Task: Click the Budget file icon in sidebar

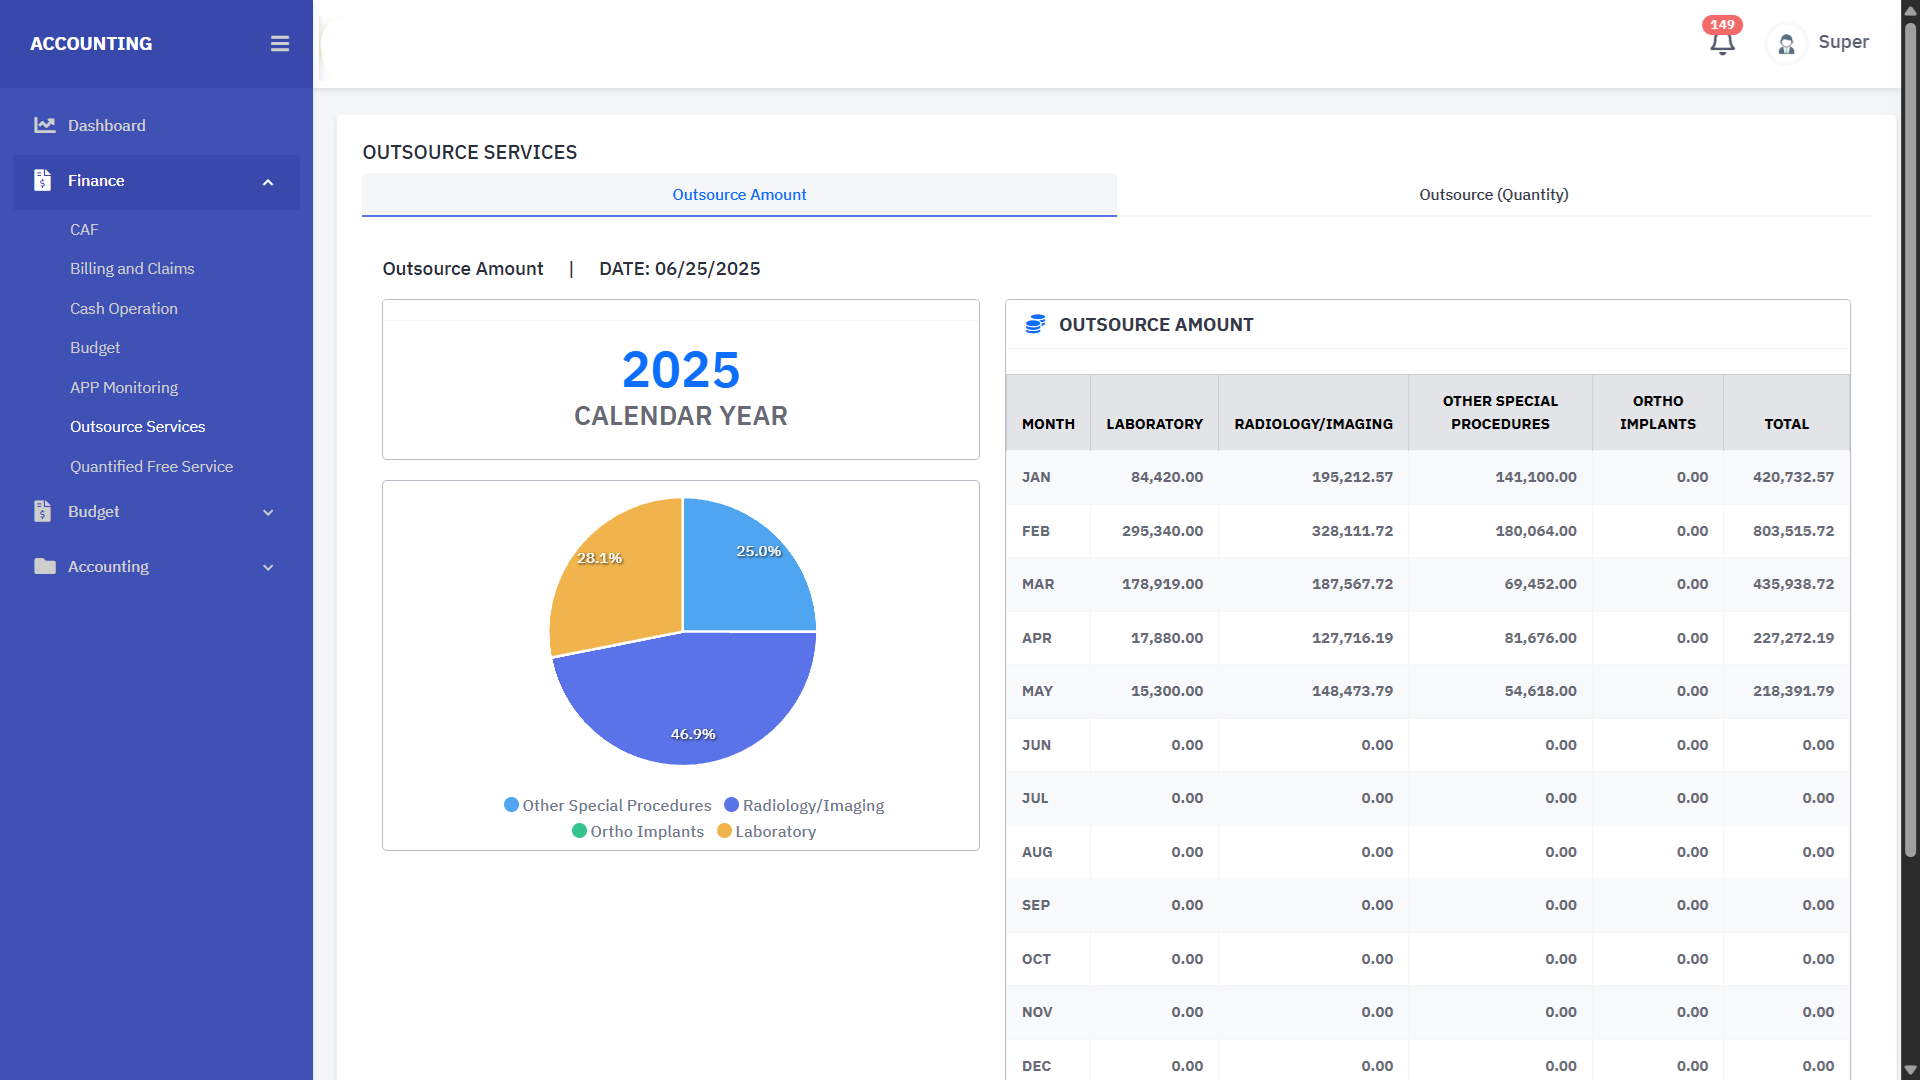Action: click(x=42, y=512)
